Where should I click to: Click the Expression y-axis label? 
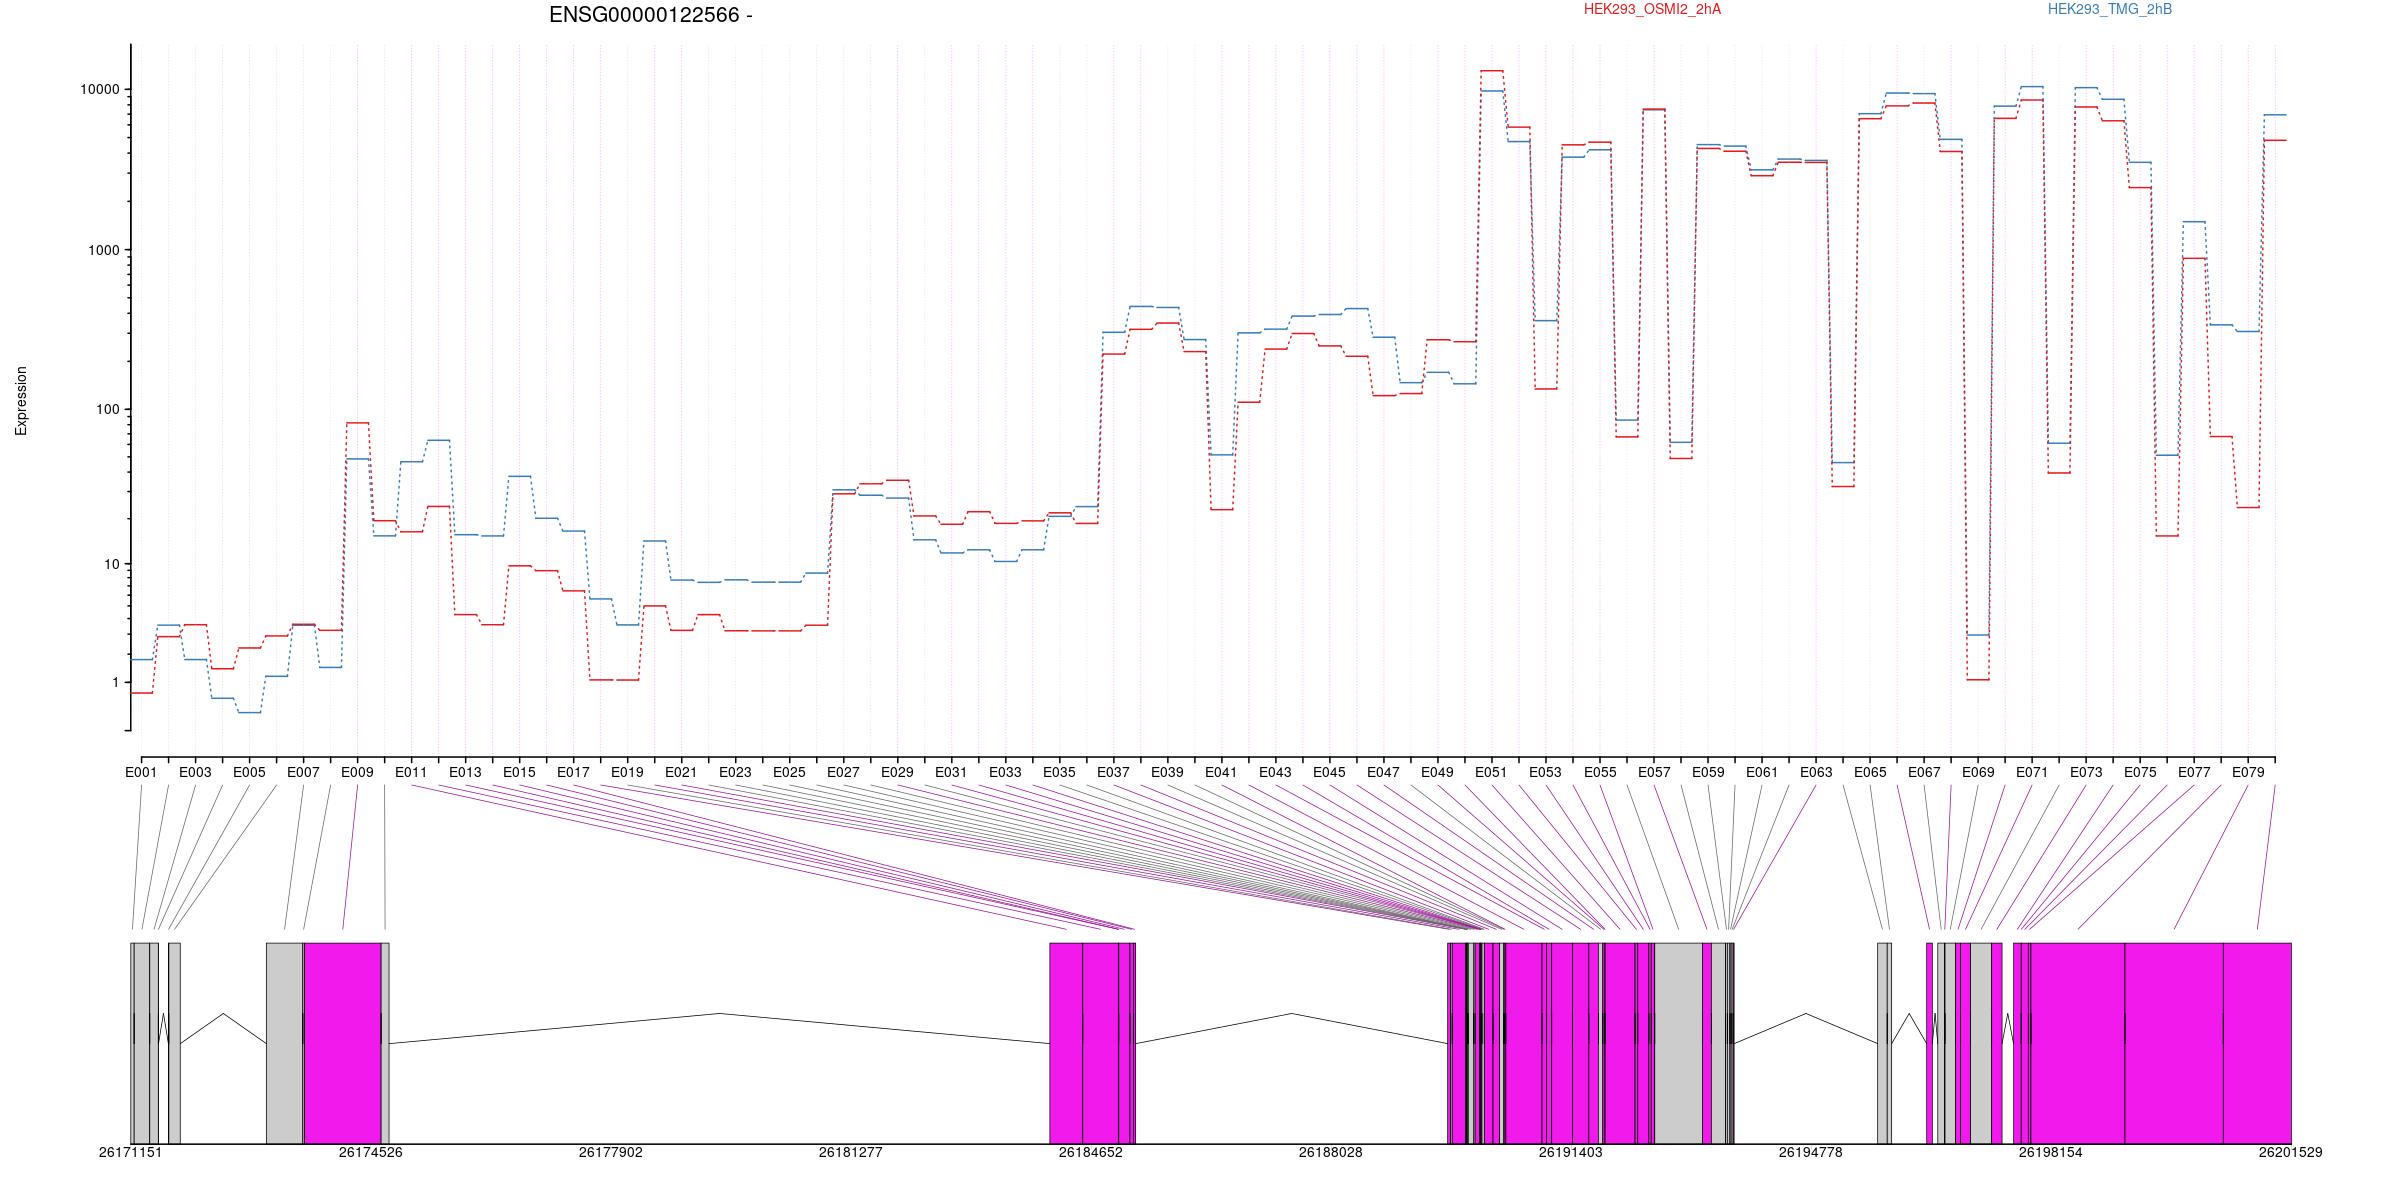point(21,401)
